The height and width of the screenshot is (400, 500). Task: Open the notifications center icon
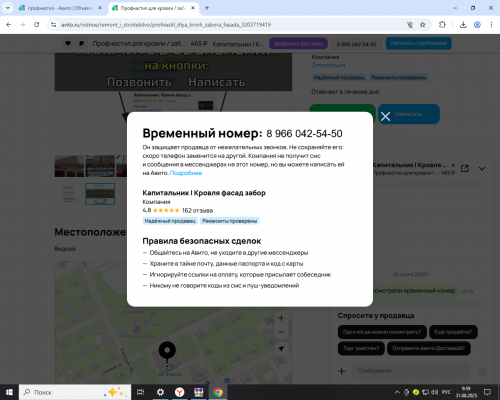487,392
